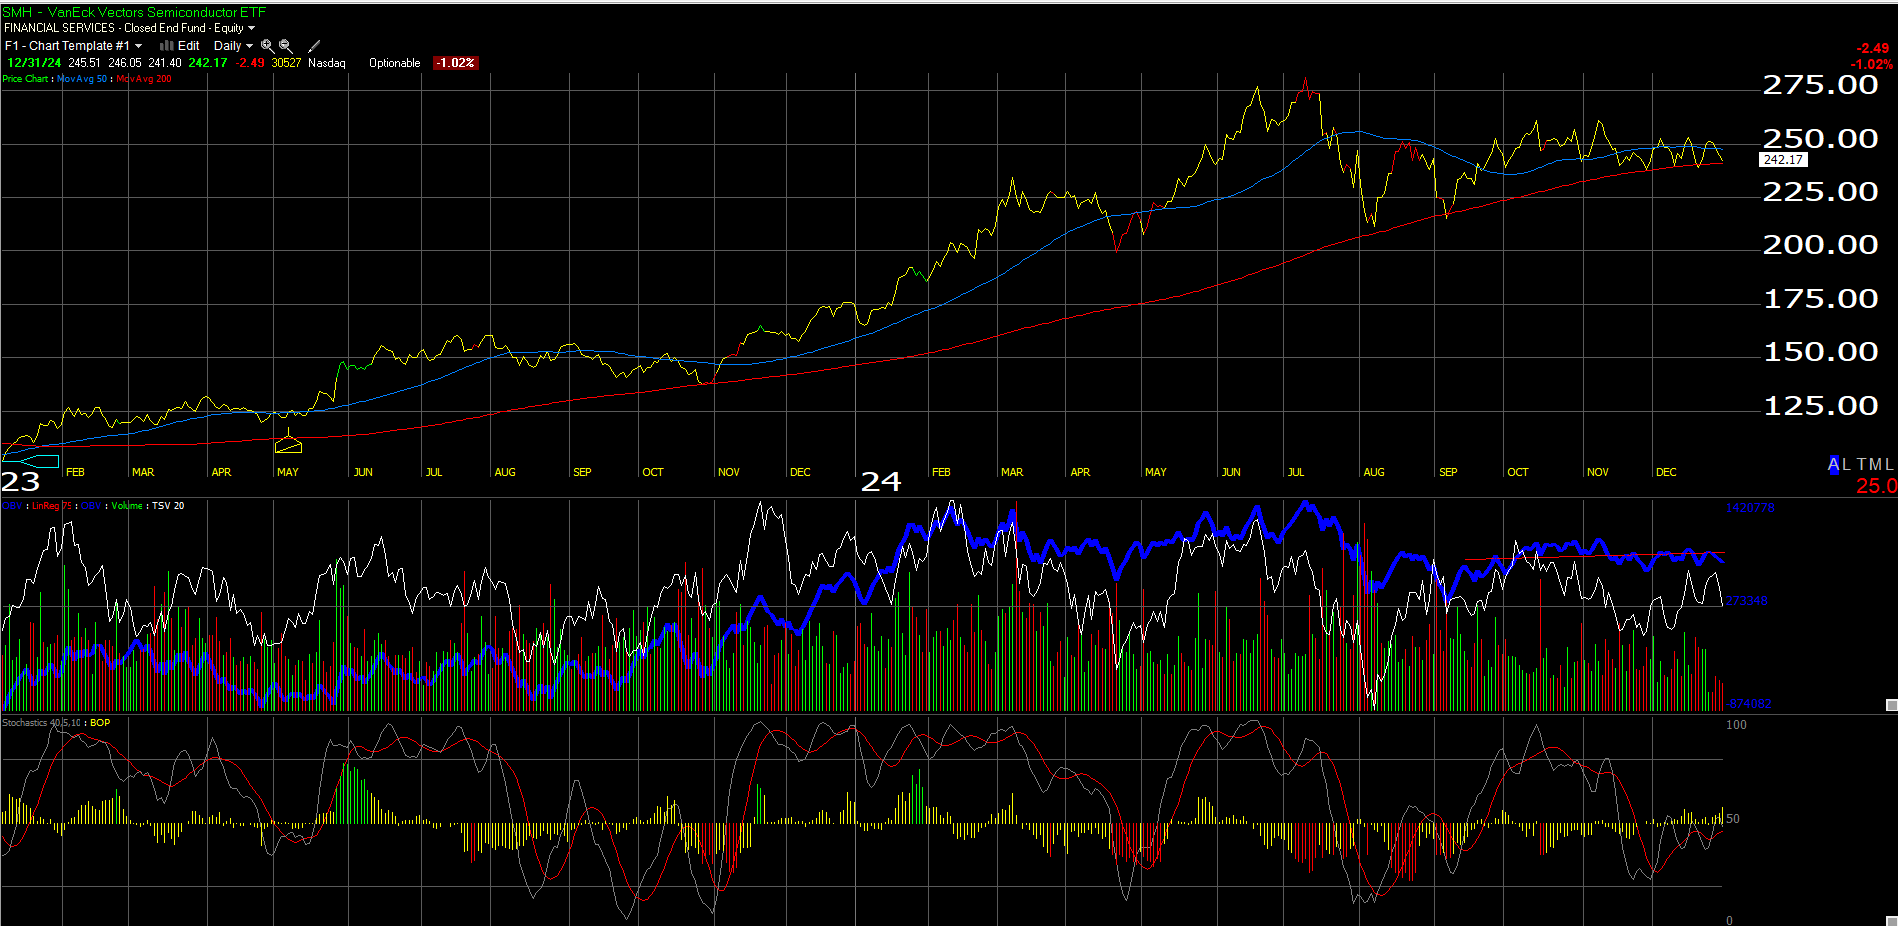Click the white 242.17 price tag on axis
Image resolution: width=1898 pixels, height=926 pixels.
pyautogui.click(x=1783, y=160)
